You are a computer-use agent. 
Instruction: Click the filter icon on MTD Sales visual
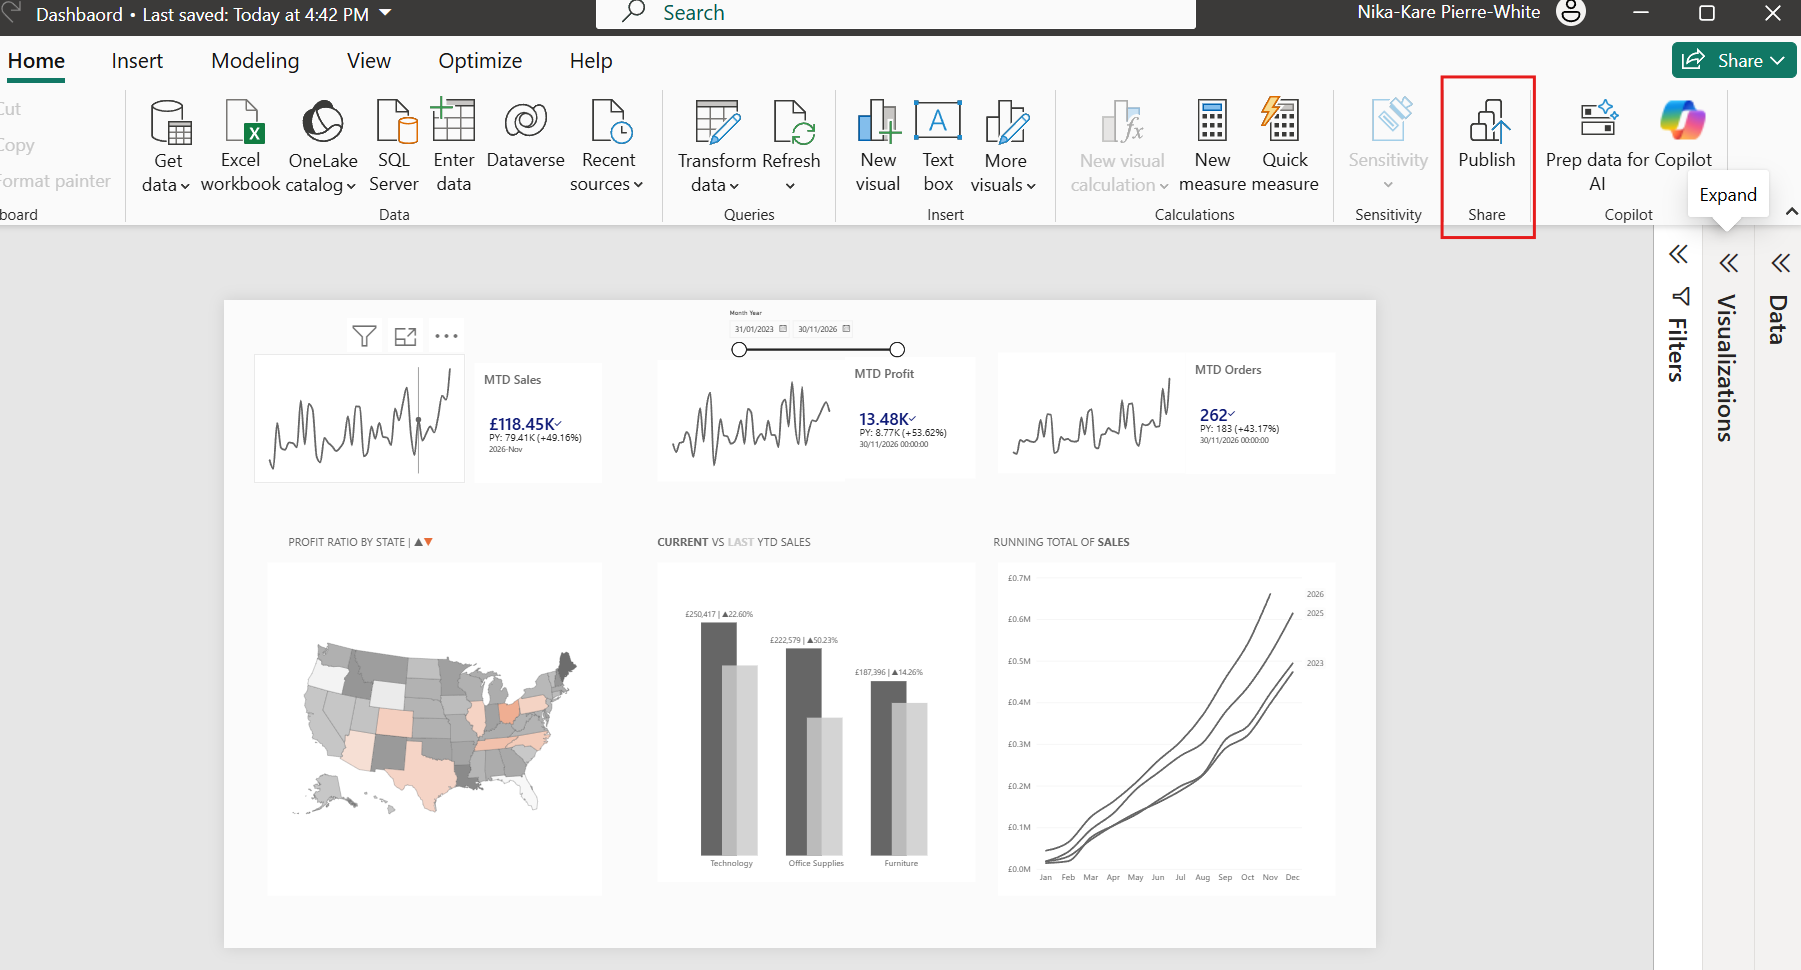[364, 336]
